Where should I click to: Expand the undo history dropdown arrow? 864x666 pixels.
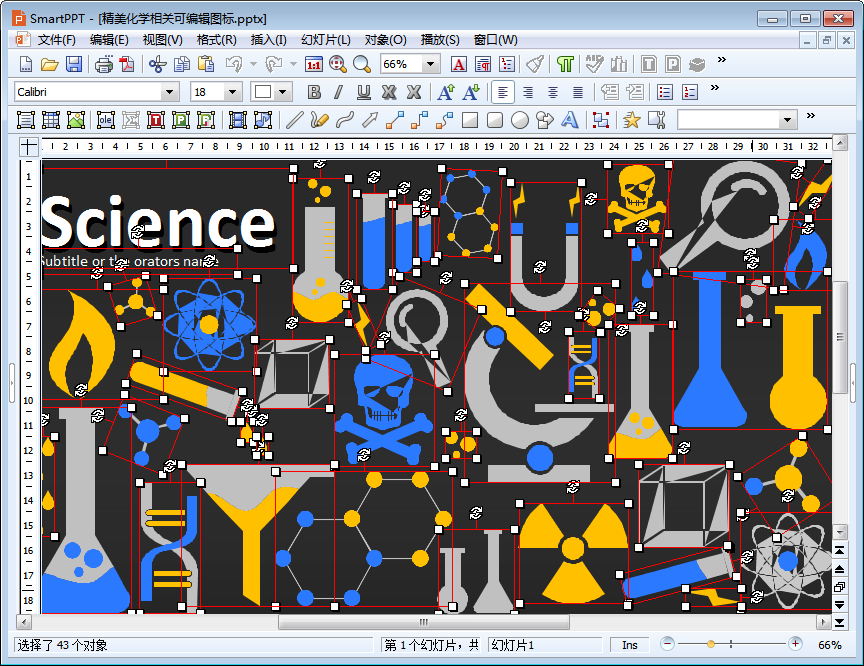[x=253, y=64]
